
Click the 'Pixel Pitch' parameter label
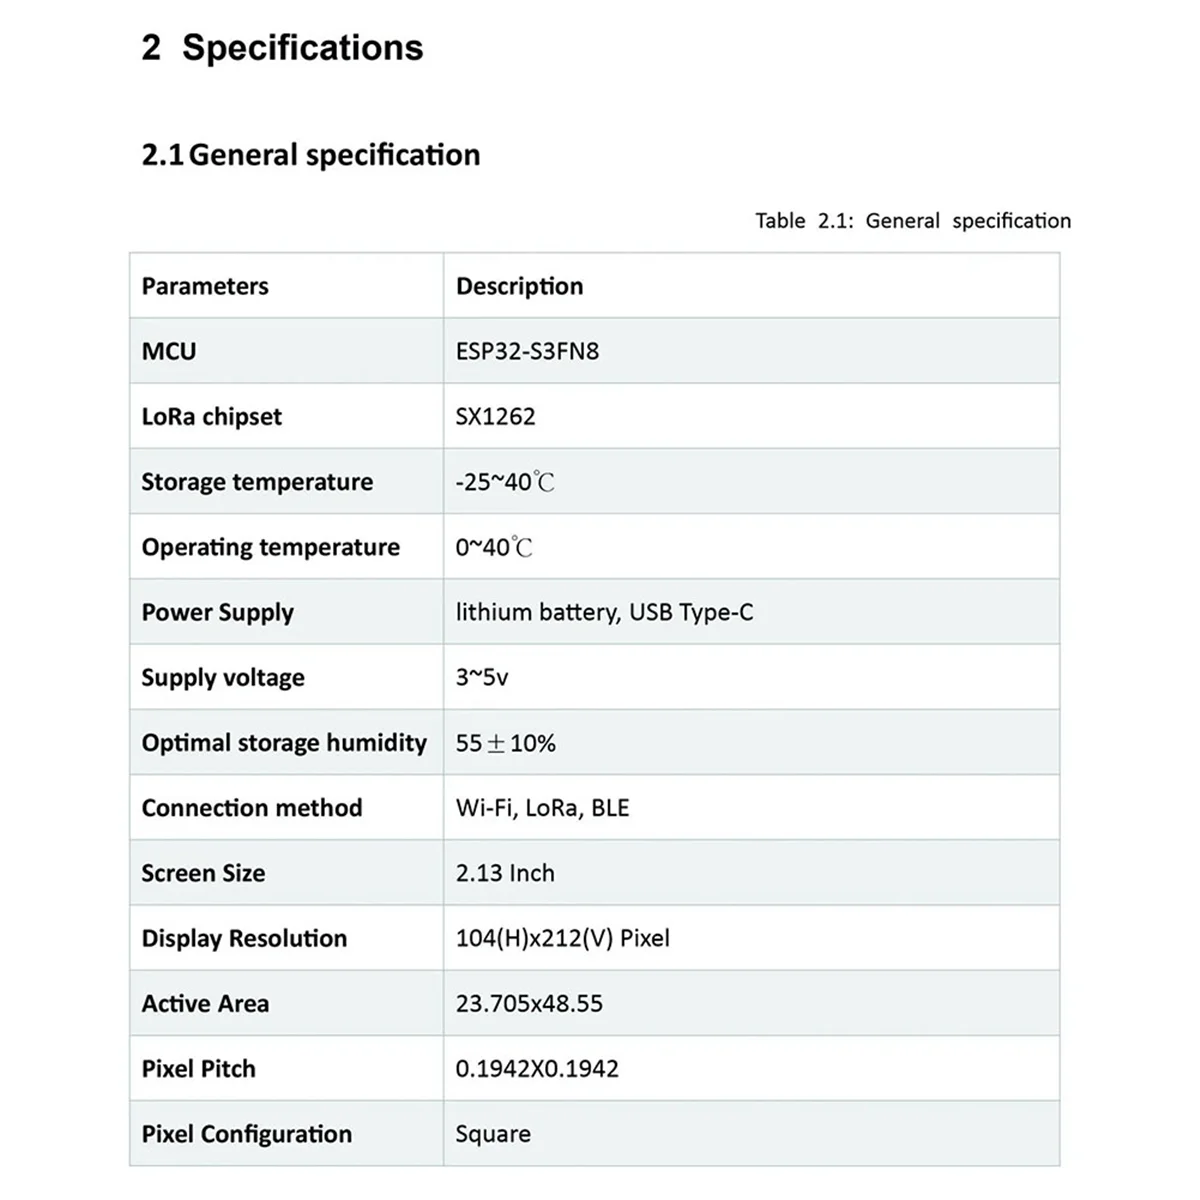pyautogui.click(x=198, y=1069)
